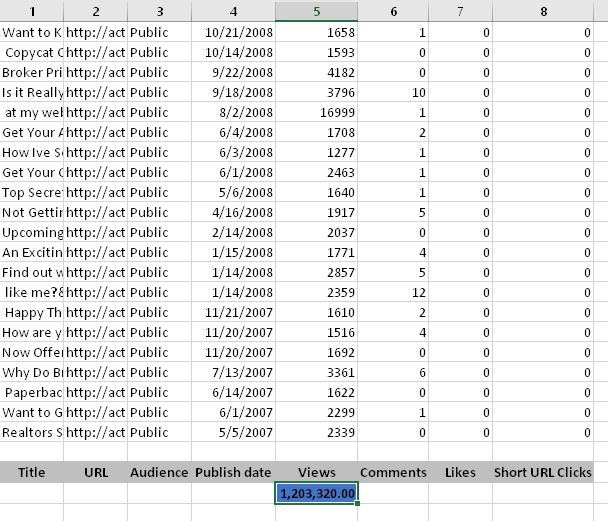Screen dimensions: 608x521
Task: Click the URL header cell
Action: pos(96,472)
